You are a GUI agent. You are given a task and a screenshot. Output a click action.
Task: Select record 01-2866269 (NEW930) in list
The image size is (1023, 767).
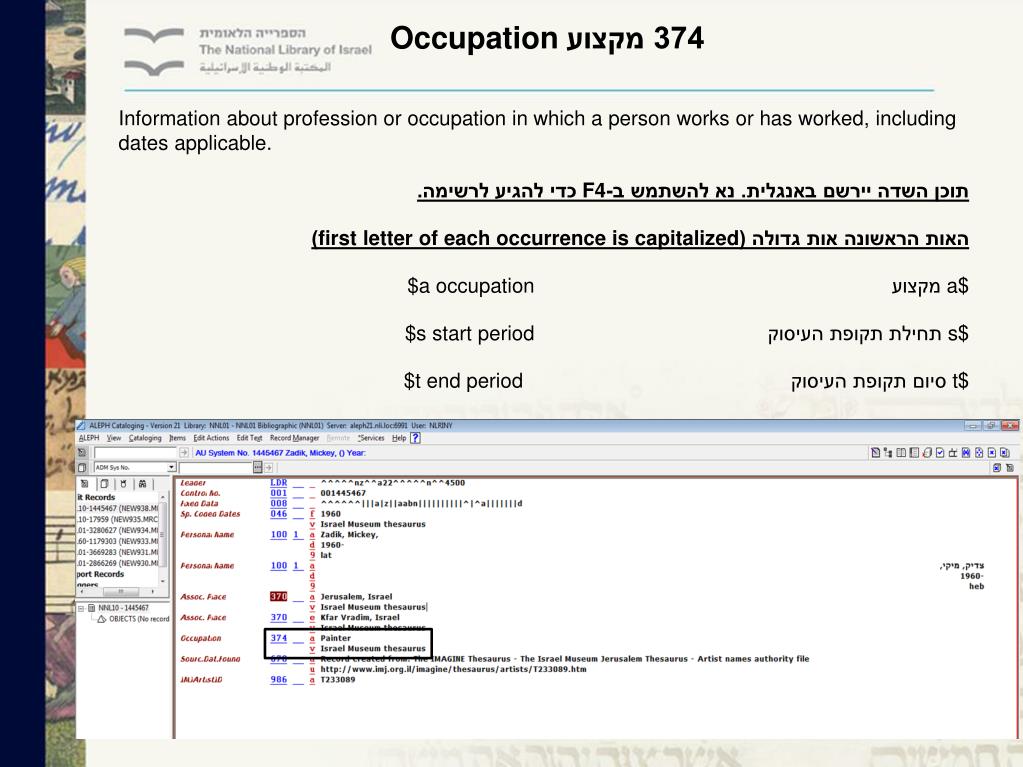pyautogui.click(x=117, y=563)
